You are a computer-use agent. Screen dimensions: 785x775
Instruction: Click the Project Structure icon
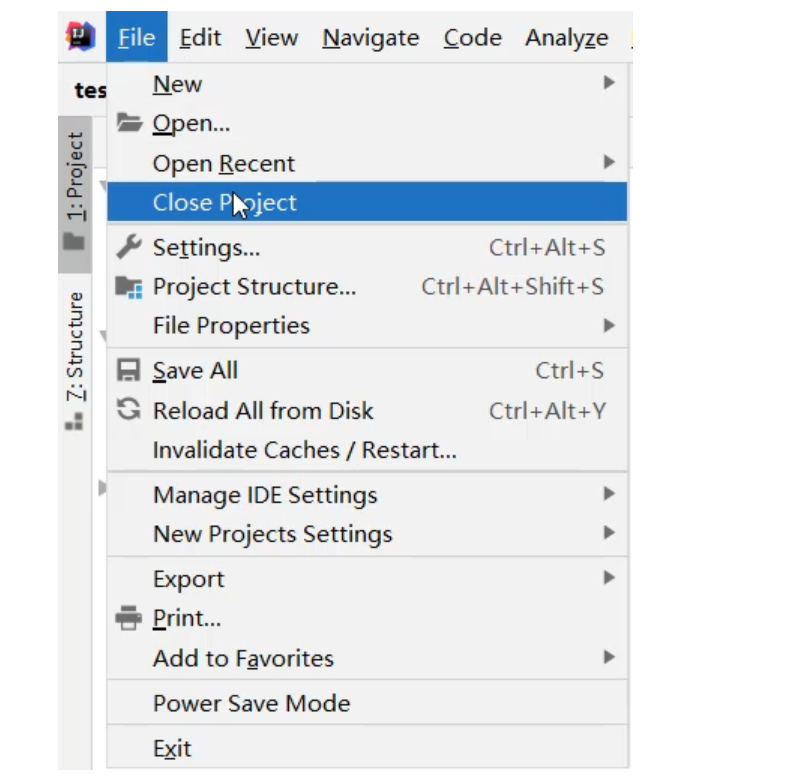129,287
